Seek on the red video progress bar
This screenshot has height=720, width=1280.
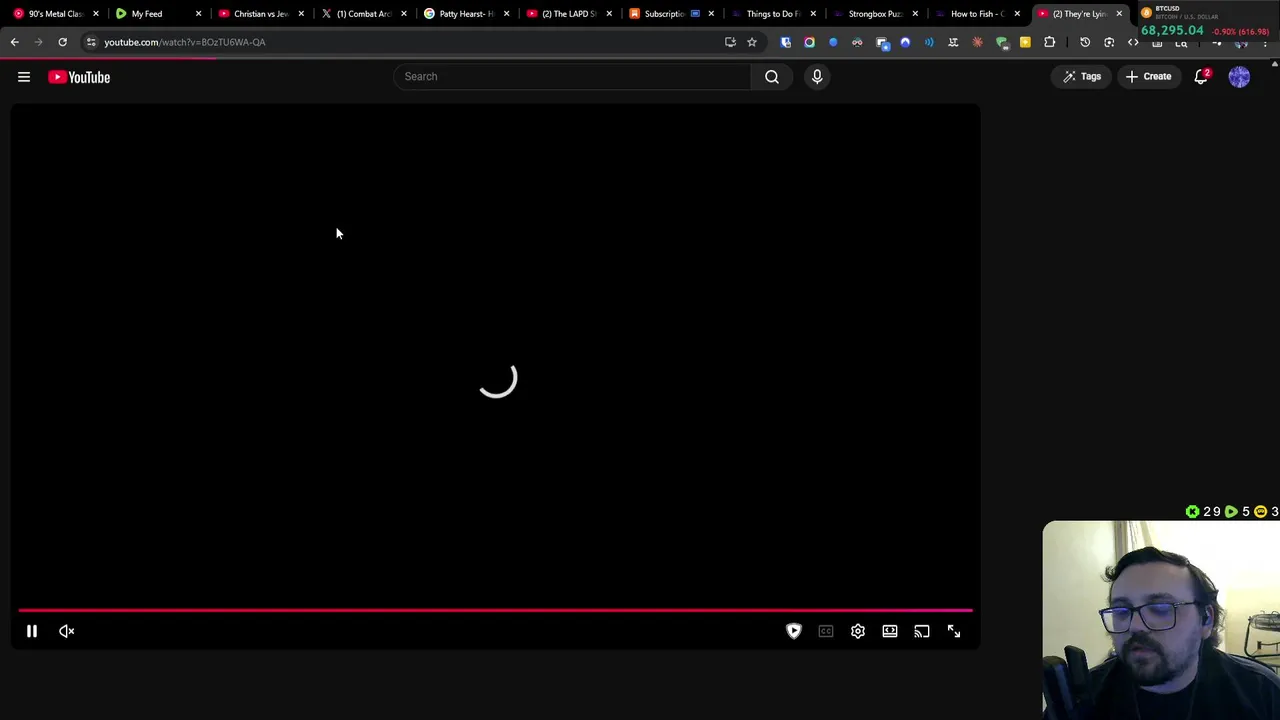(495, 609)
